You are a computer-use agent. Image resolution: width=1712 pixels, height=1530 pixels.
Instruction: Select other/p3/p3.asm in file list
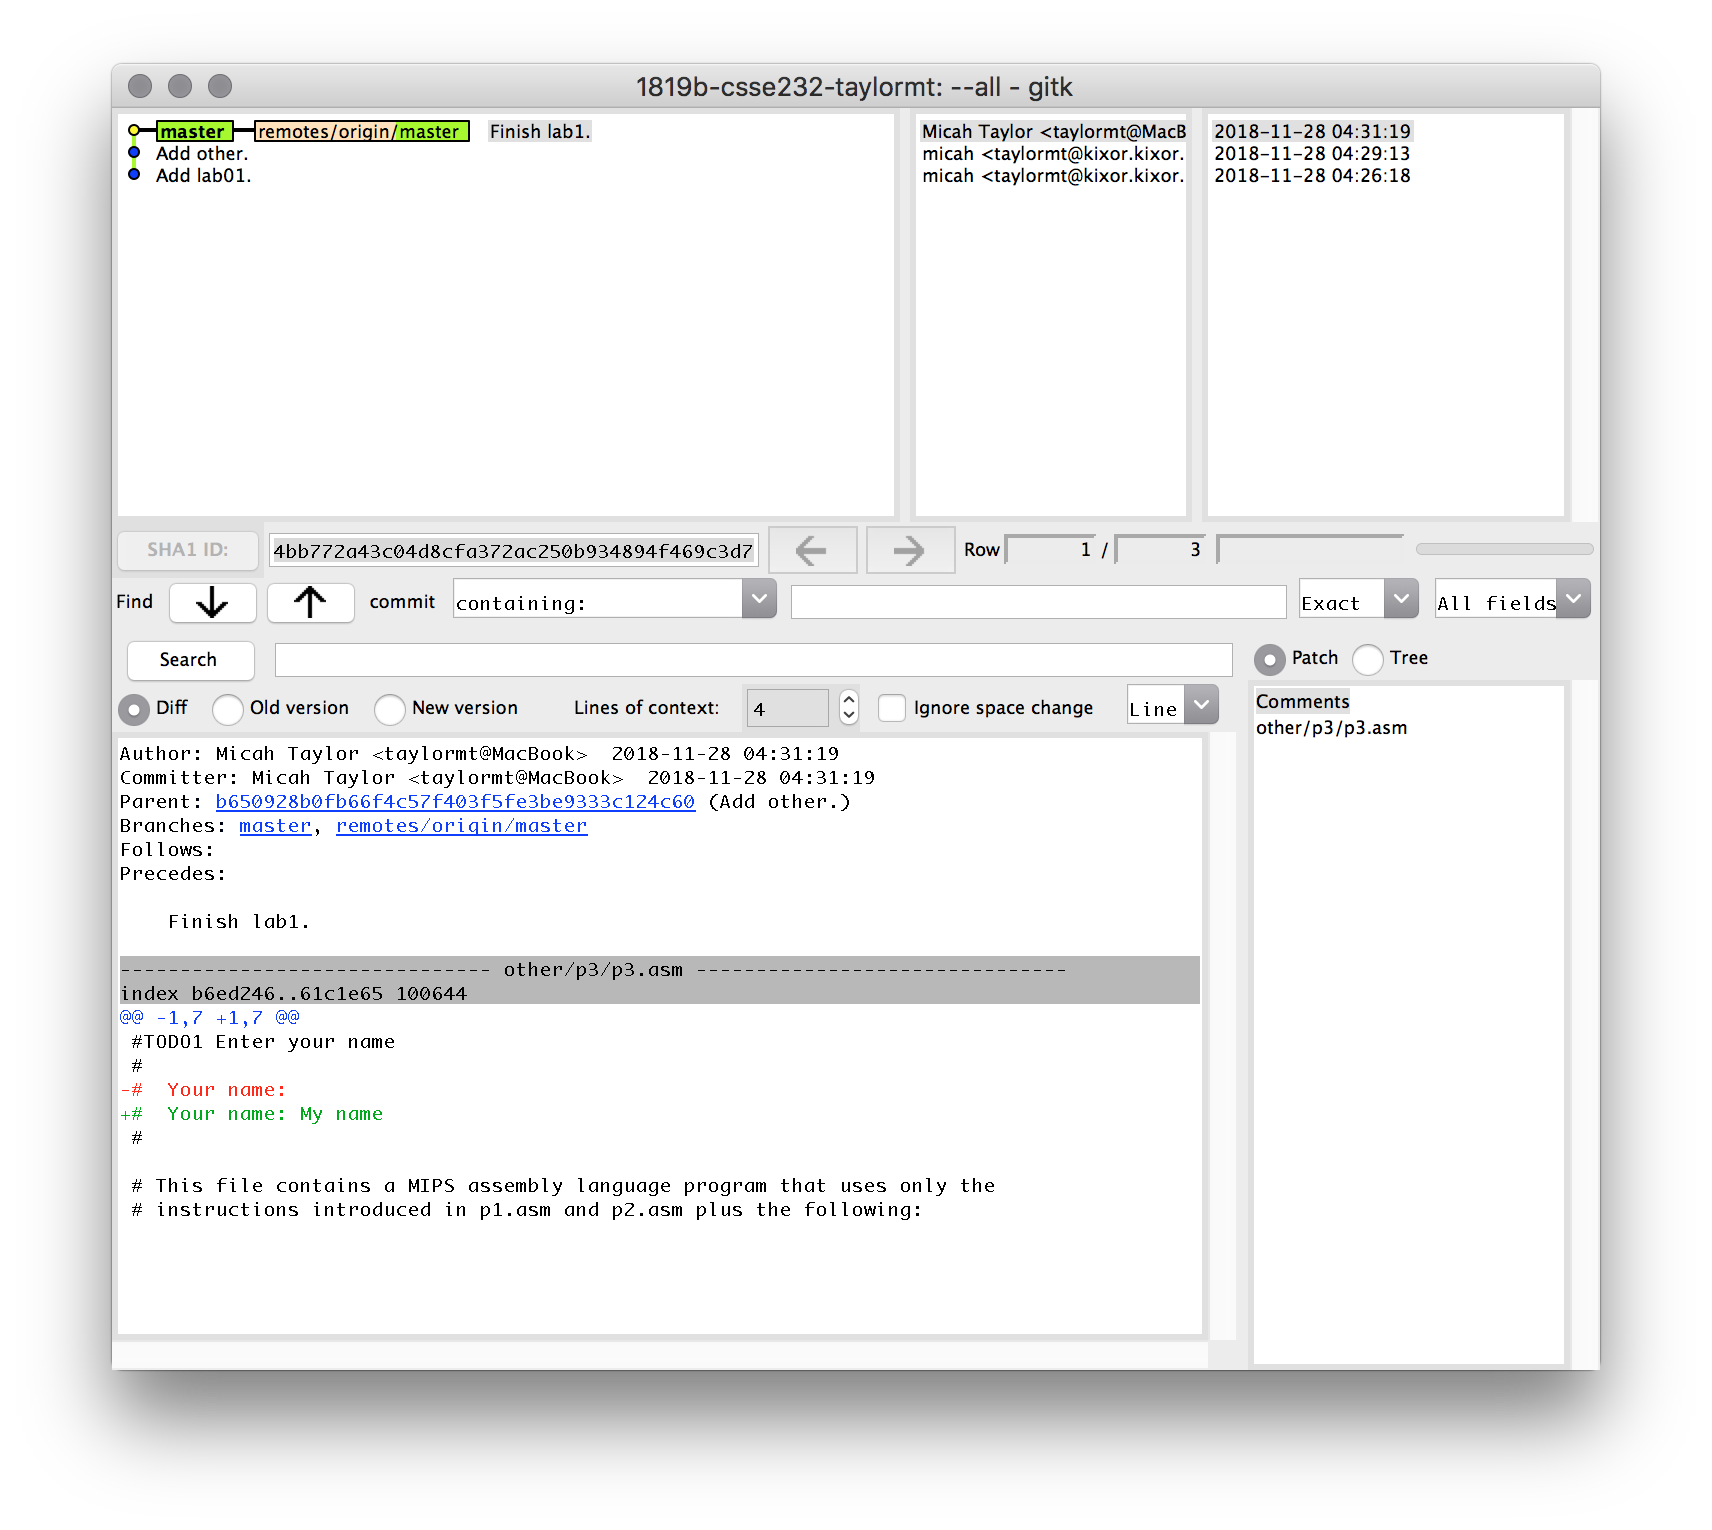tap(1331, 728)
